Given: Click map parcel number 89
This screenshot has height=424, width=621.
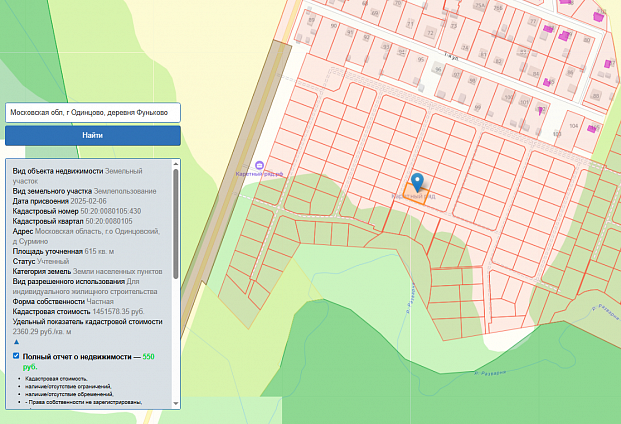Looking at the screenshot, I should (x=311, y=20).
